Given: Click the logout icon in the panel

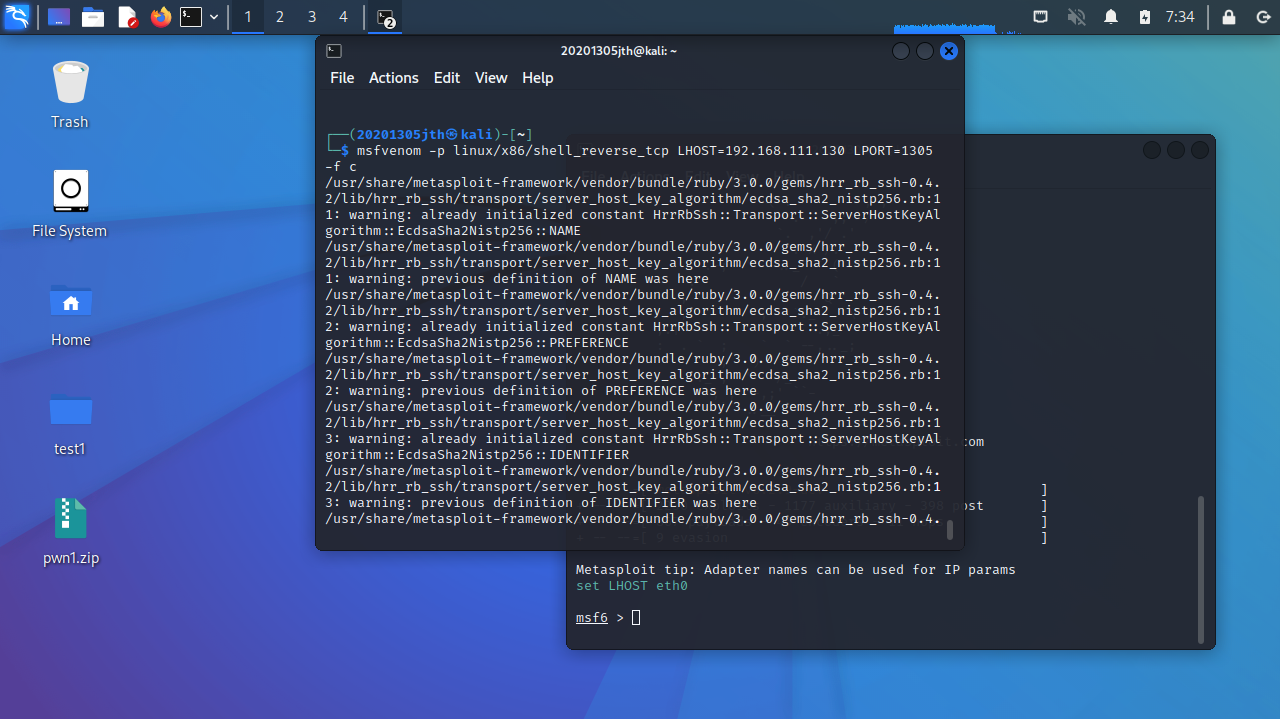Looking at the screenshot, I should (1262, 17).
